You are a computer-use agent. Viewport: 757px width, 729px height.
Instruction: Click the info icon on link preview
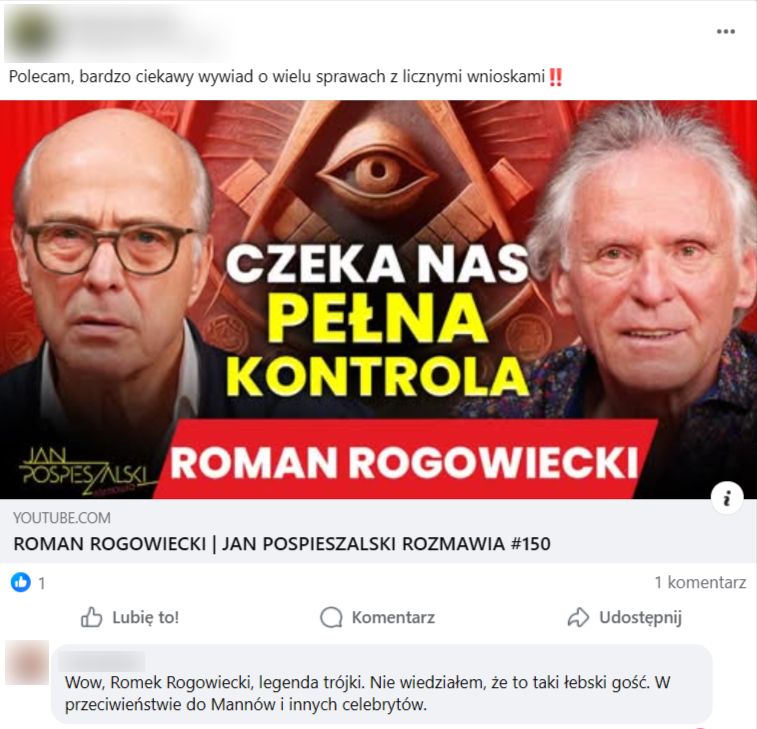727,498
